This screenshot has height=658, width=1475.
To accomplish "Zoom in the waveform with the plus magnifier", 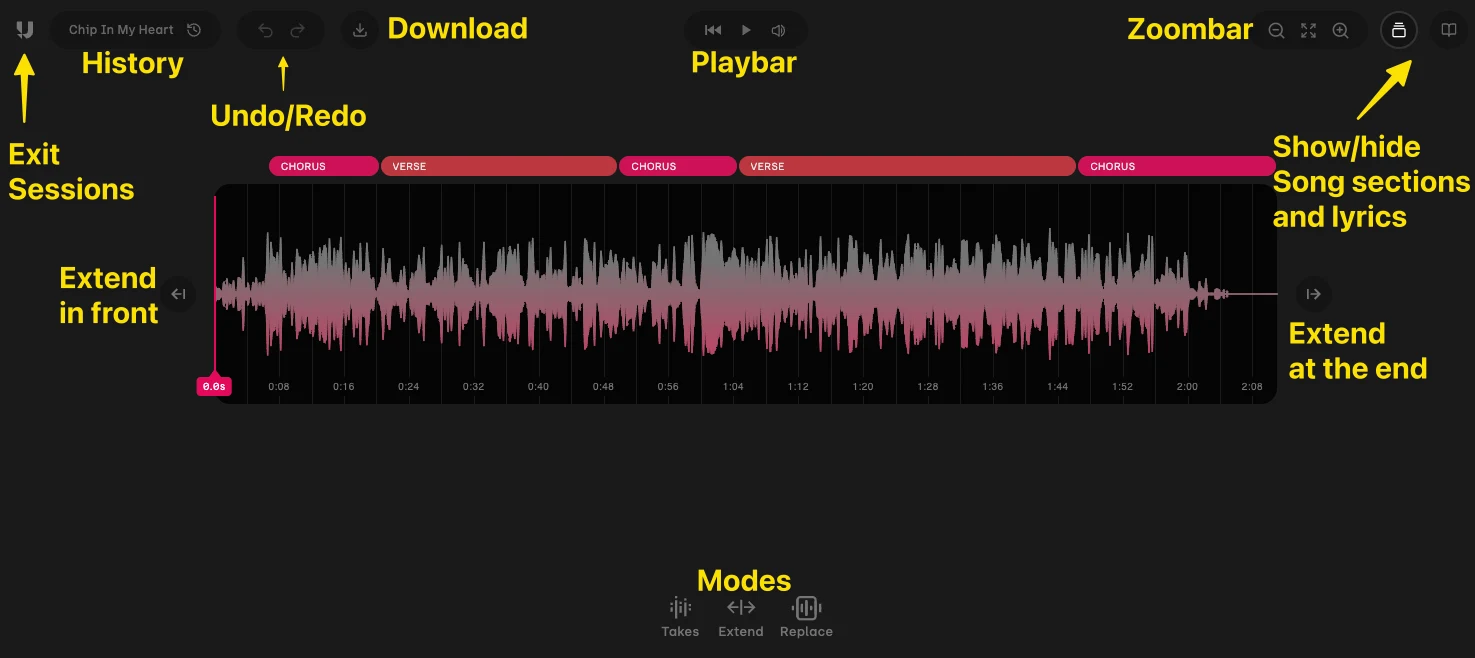I will (x=1341, y=30).
